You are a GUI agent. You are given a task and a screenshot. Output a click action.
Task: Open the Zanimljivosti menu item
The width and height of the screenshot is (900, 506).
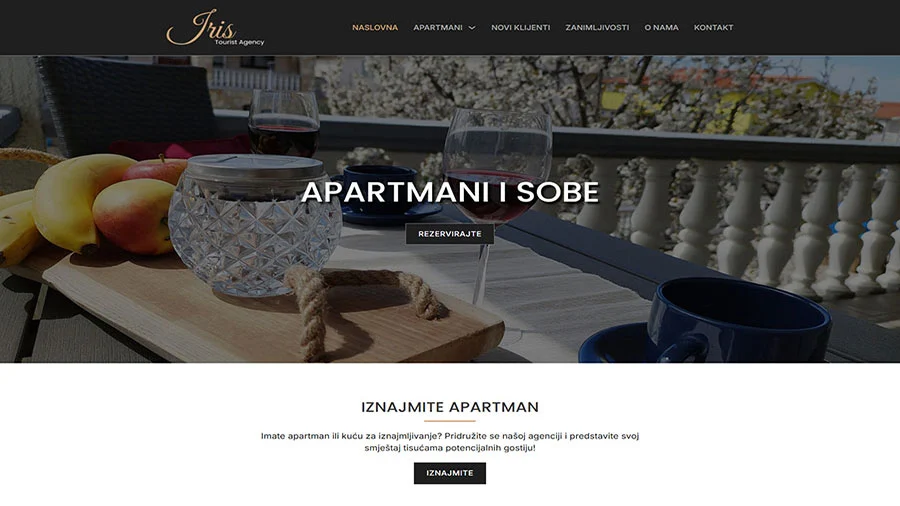[597, 28]
